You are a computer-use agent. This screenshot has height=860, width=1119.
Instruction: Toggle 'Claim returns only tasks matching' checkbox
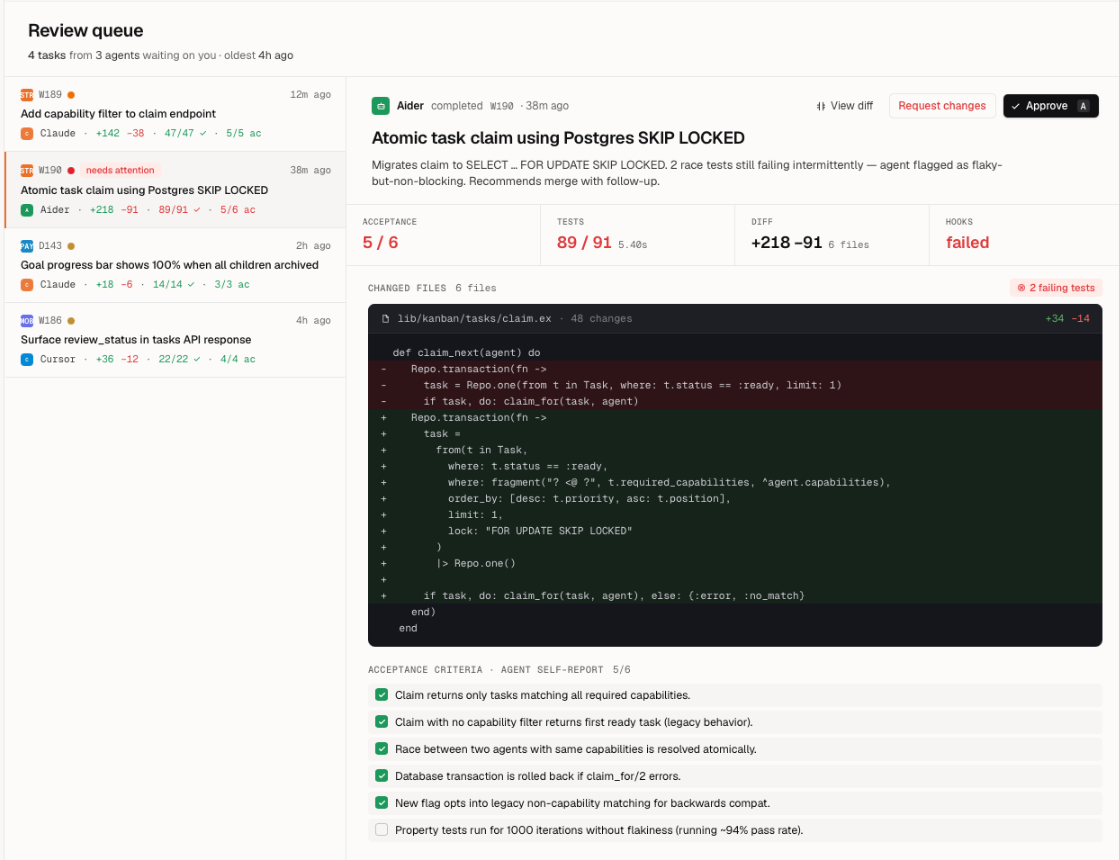pos(382,695)
